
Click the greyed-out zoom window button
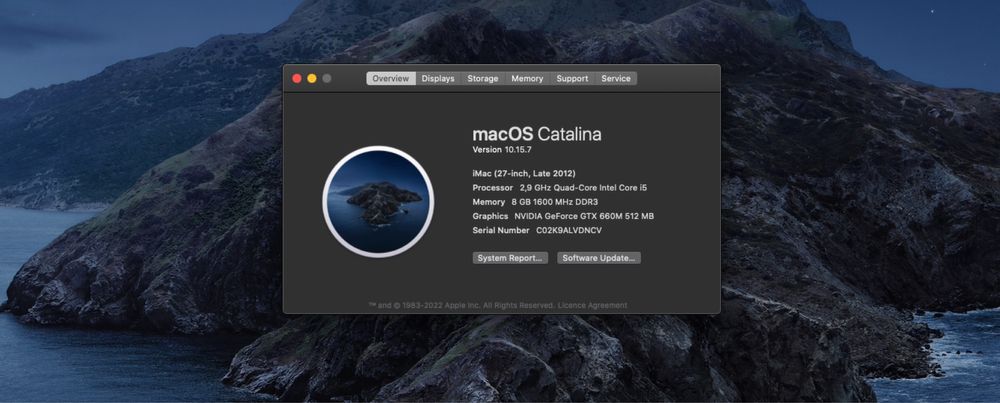327,78
